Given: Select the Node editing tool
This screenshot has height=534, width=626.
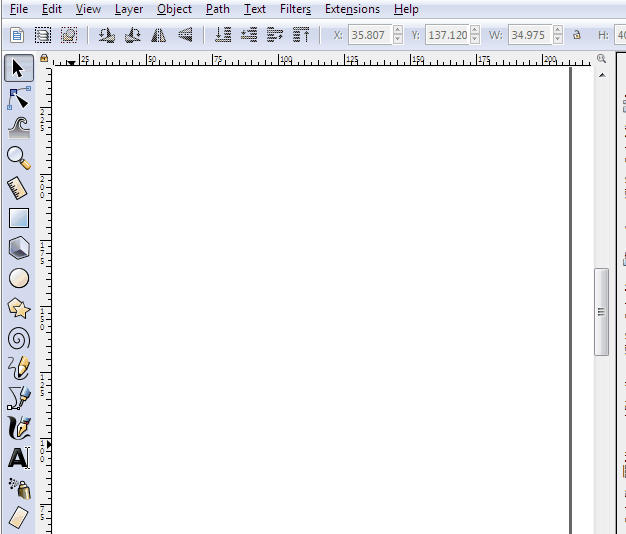Looking at the screenshot, I should (18, 98).
